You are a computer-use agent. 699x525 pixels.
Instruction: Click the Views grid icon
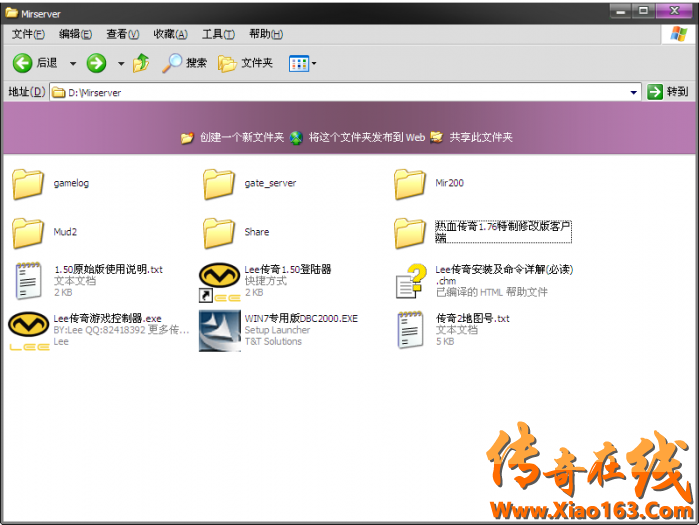coord(299,64)
